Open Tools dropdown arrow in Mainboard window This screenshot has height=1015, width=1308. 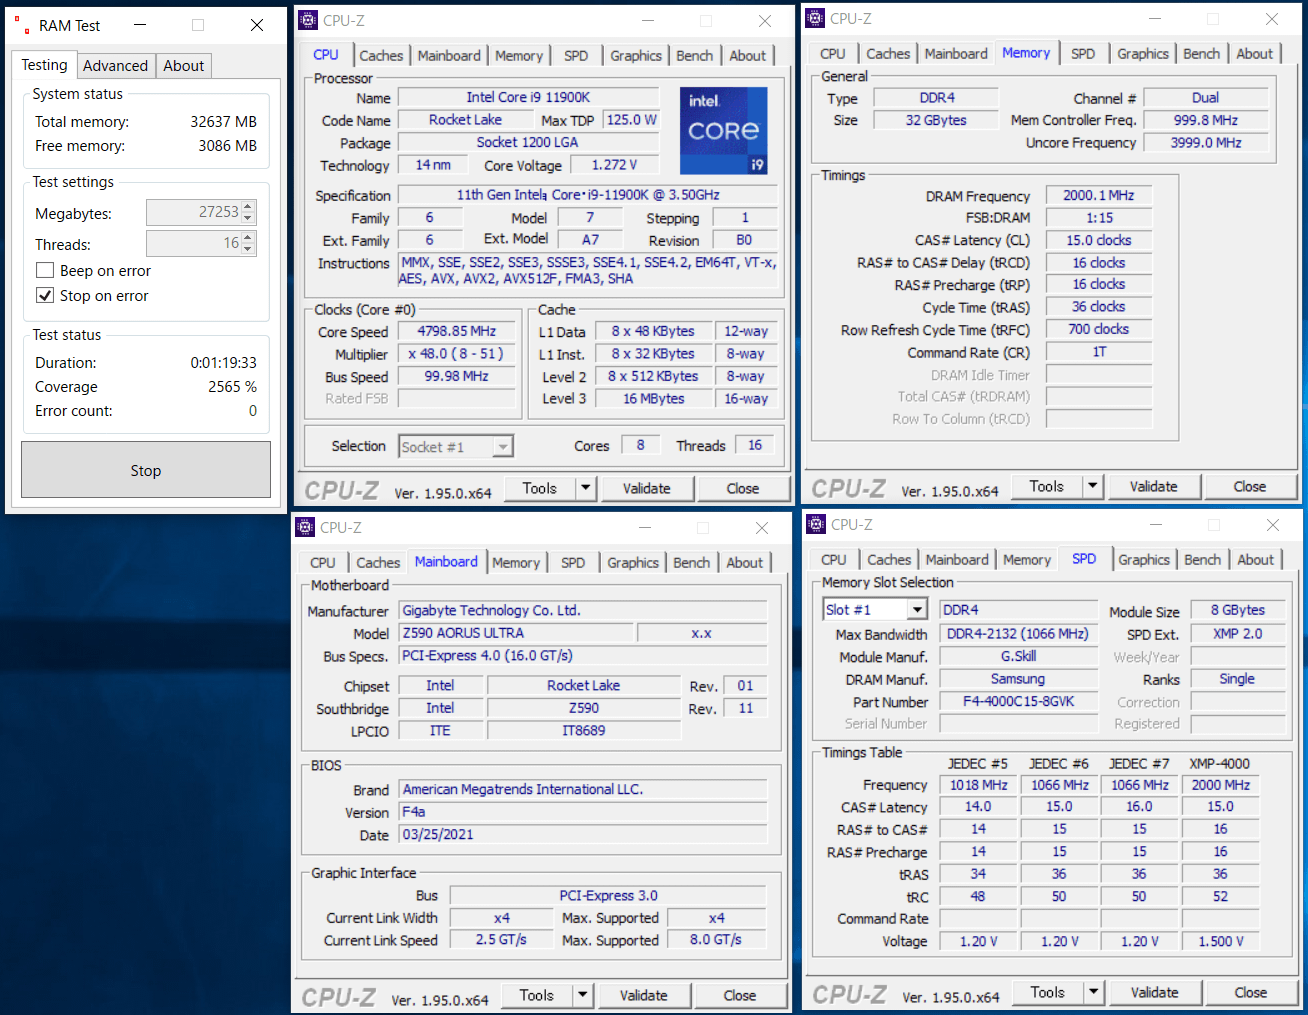pos(583,995)
